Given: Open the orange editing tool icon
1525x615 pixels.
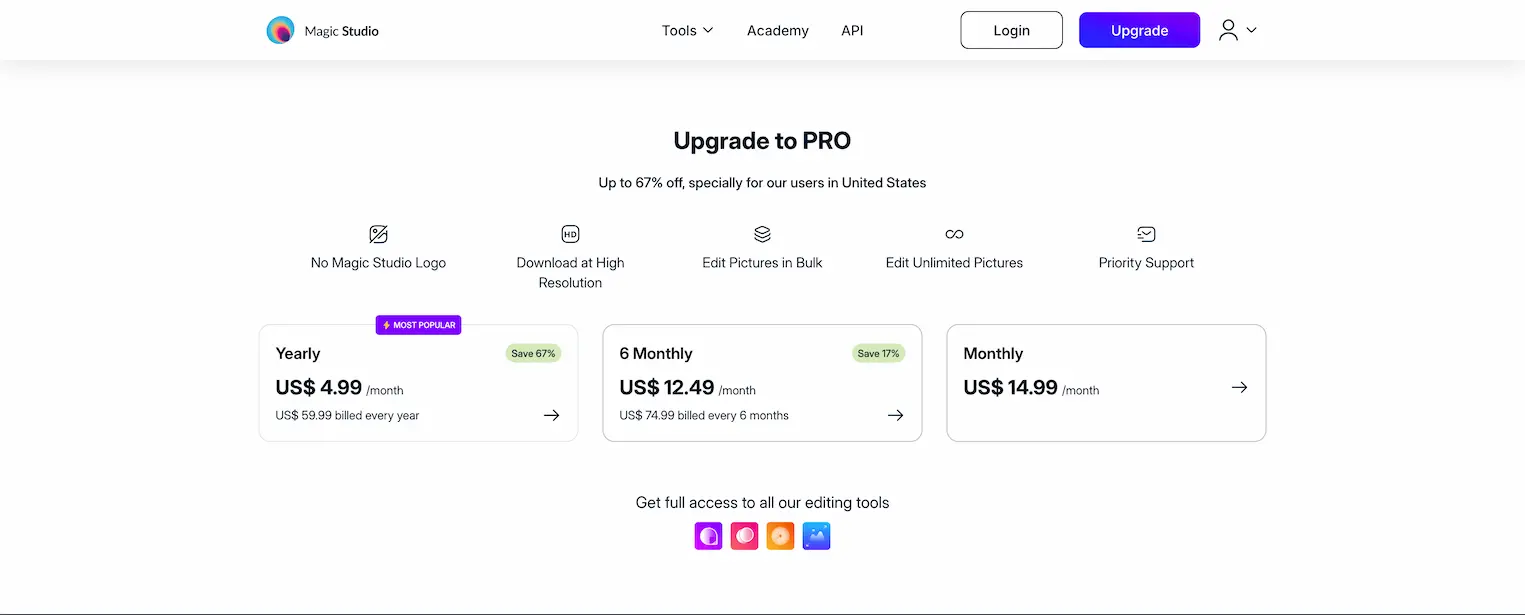Looking at the screenshot, I should click(x=780, y=536).
